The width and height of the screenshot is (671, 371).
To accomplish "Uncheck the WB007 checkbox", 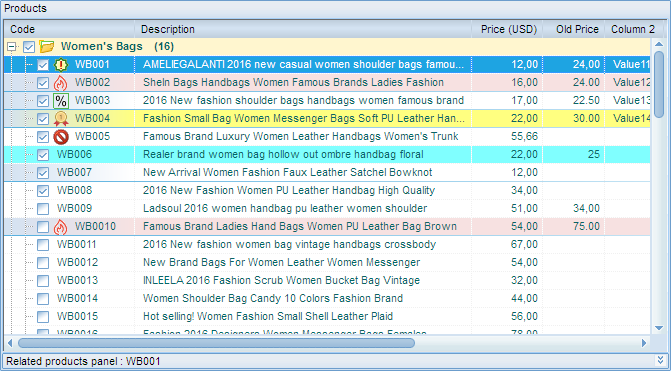I will click(43, 172).
